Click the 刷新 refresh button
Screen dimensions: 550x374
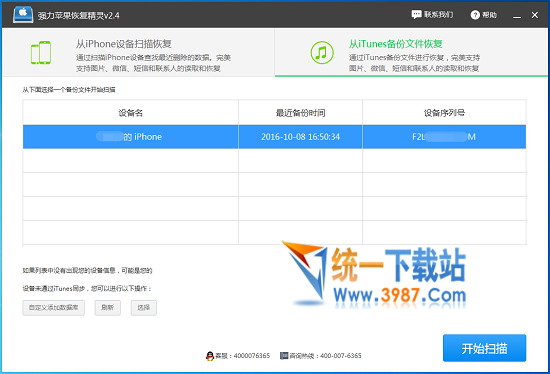108,308
